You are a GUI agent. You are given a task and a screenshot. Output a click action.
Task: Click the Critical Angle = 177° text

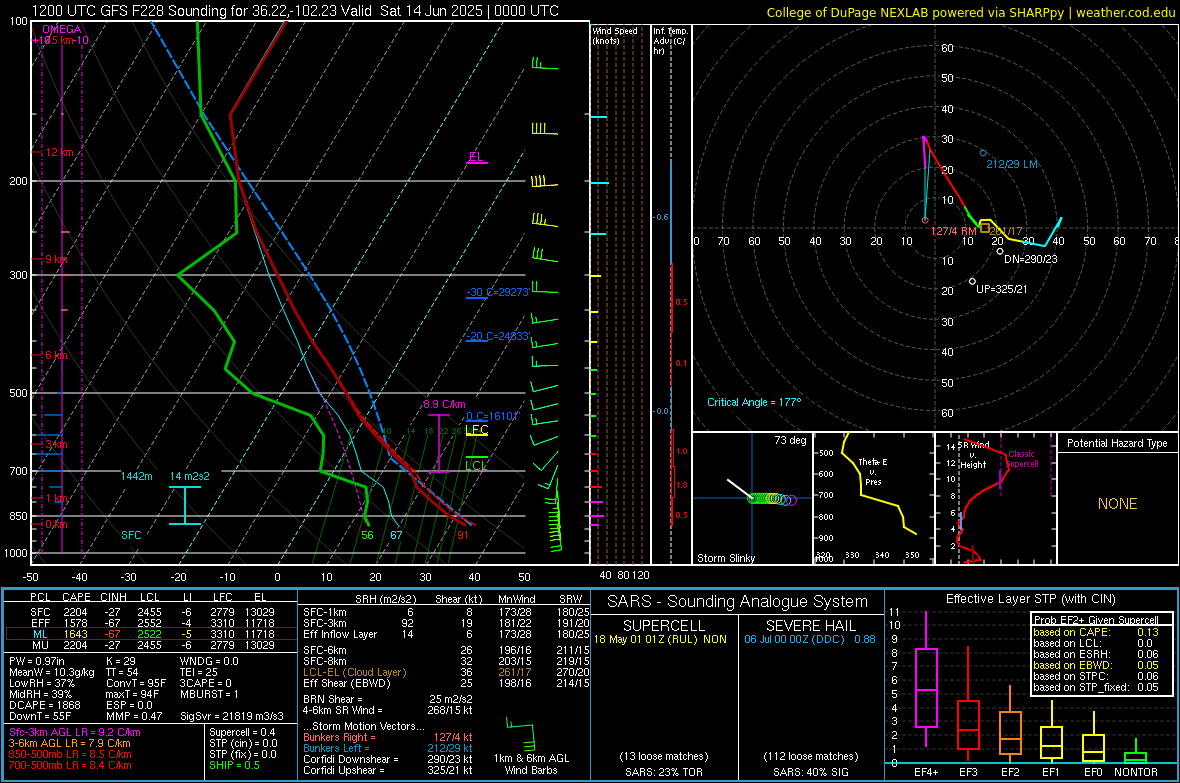click(x=754, y=402)
